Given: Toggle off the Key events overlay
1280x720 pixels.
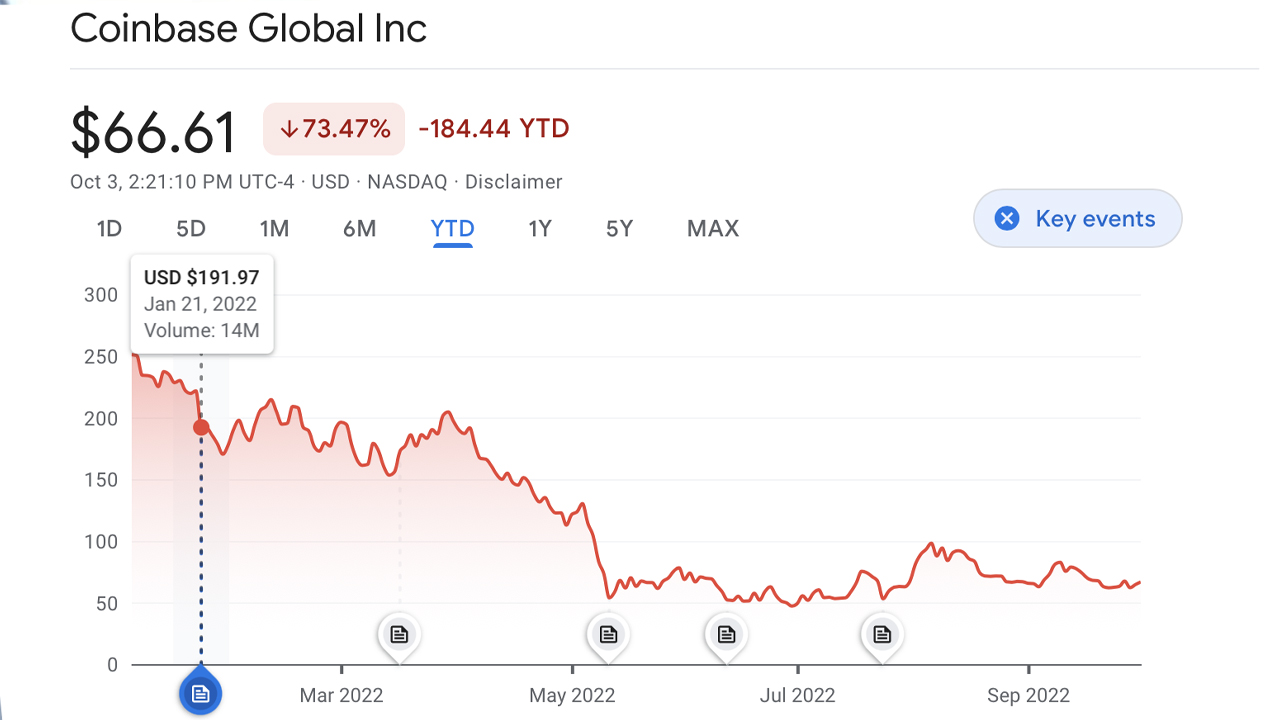Looking at the screenshot, I should click(x=1077, y=217).
